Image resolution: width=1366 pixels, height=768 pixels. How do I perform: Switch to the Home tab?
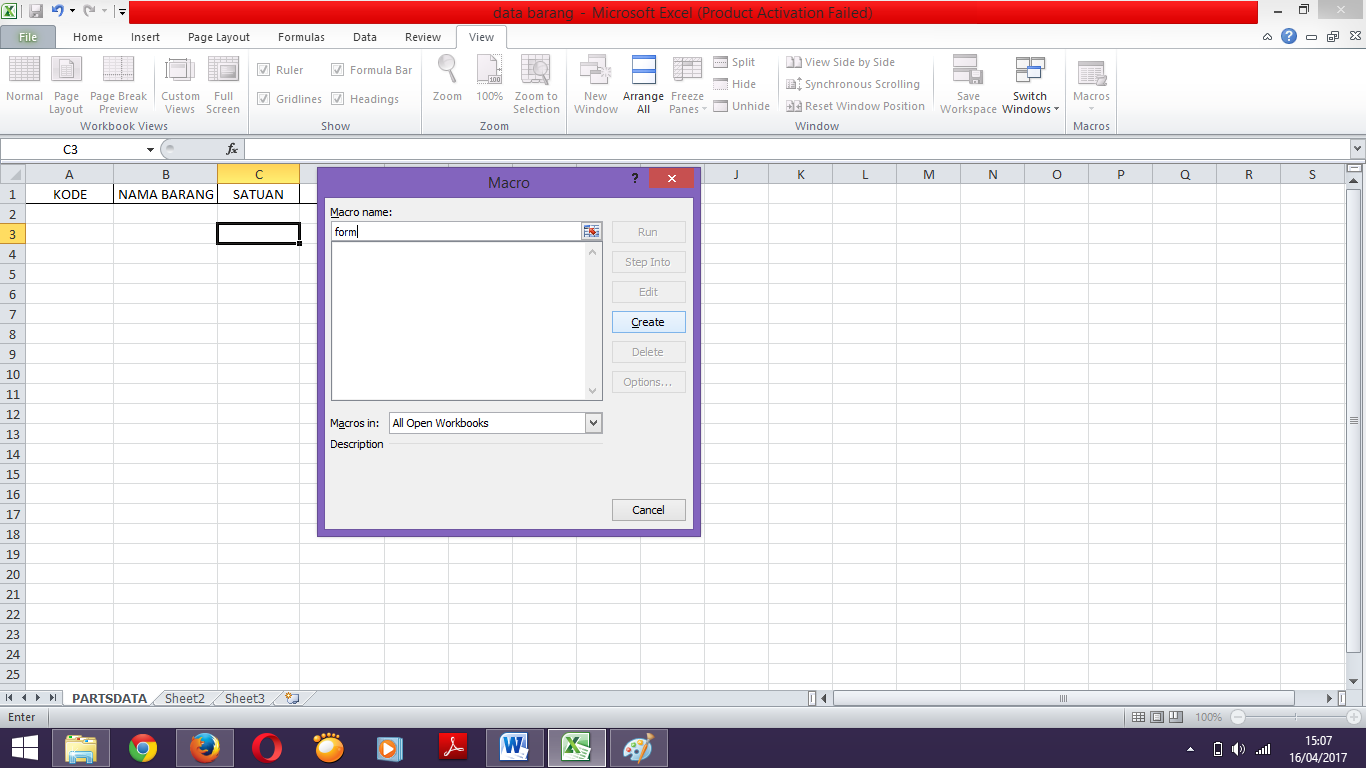pyautogui.click(x=88, y=37)
